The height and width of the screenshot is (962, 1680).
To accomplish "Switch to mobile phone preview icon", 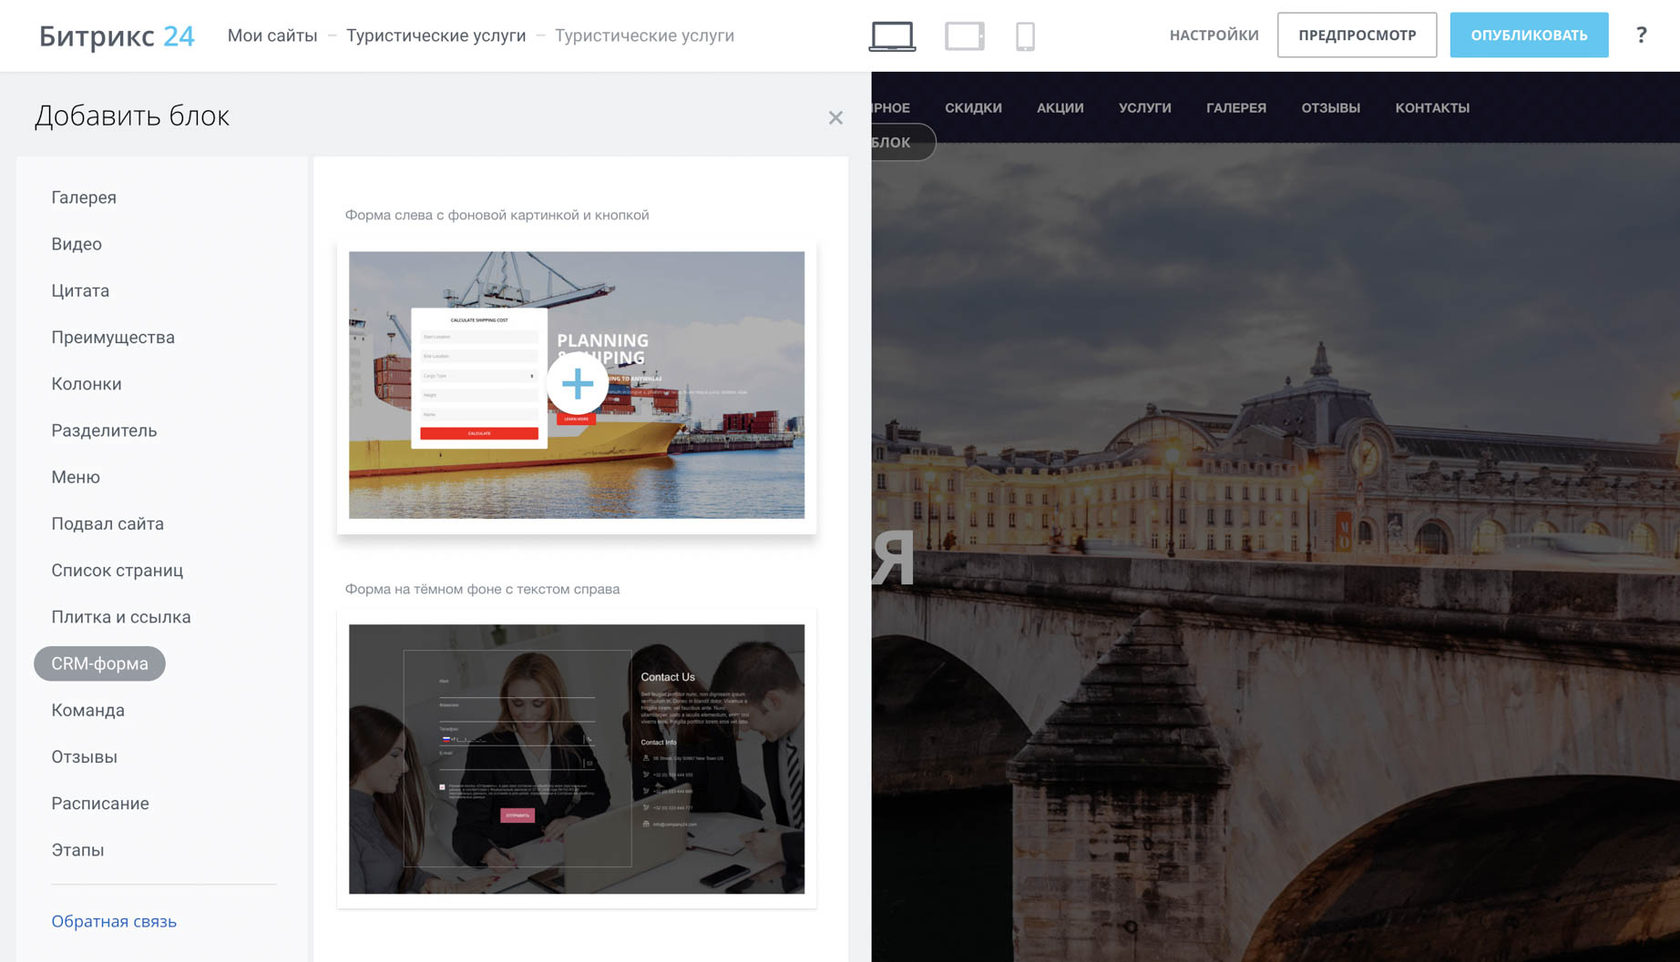I will (1025, 36).
